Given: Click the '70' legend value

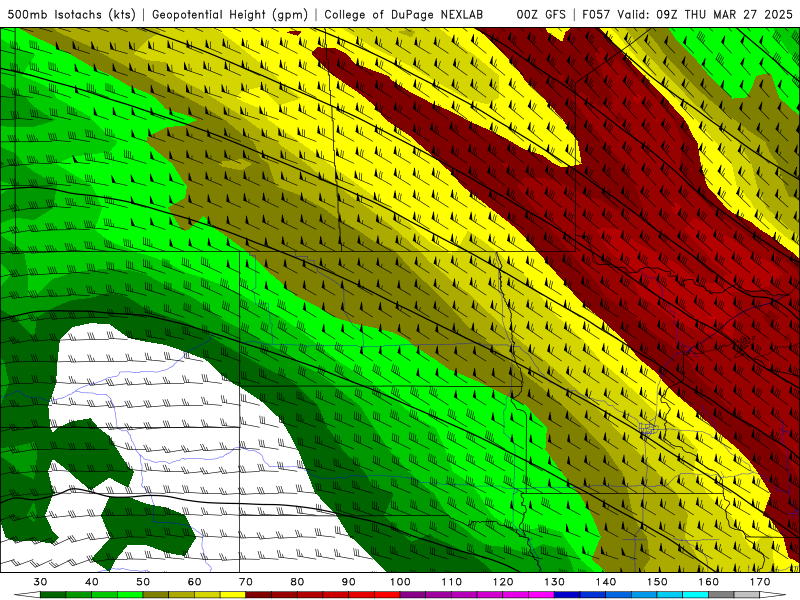Looking at the screenshot, I should (246, 582).
